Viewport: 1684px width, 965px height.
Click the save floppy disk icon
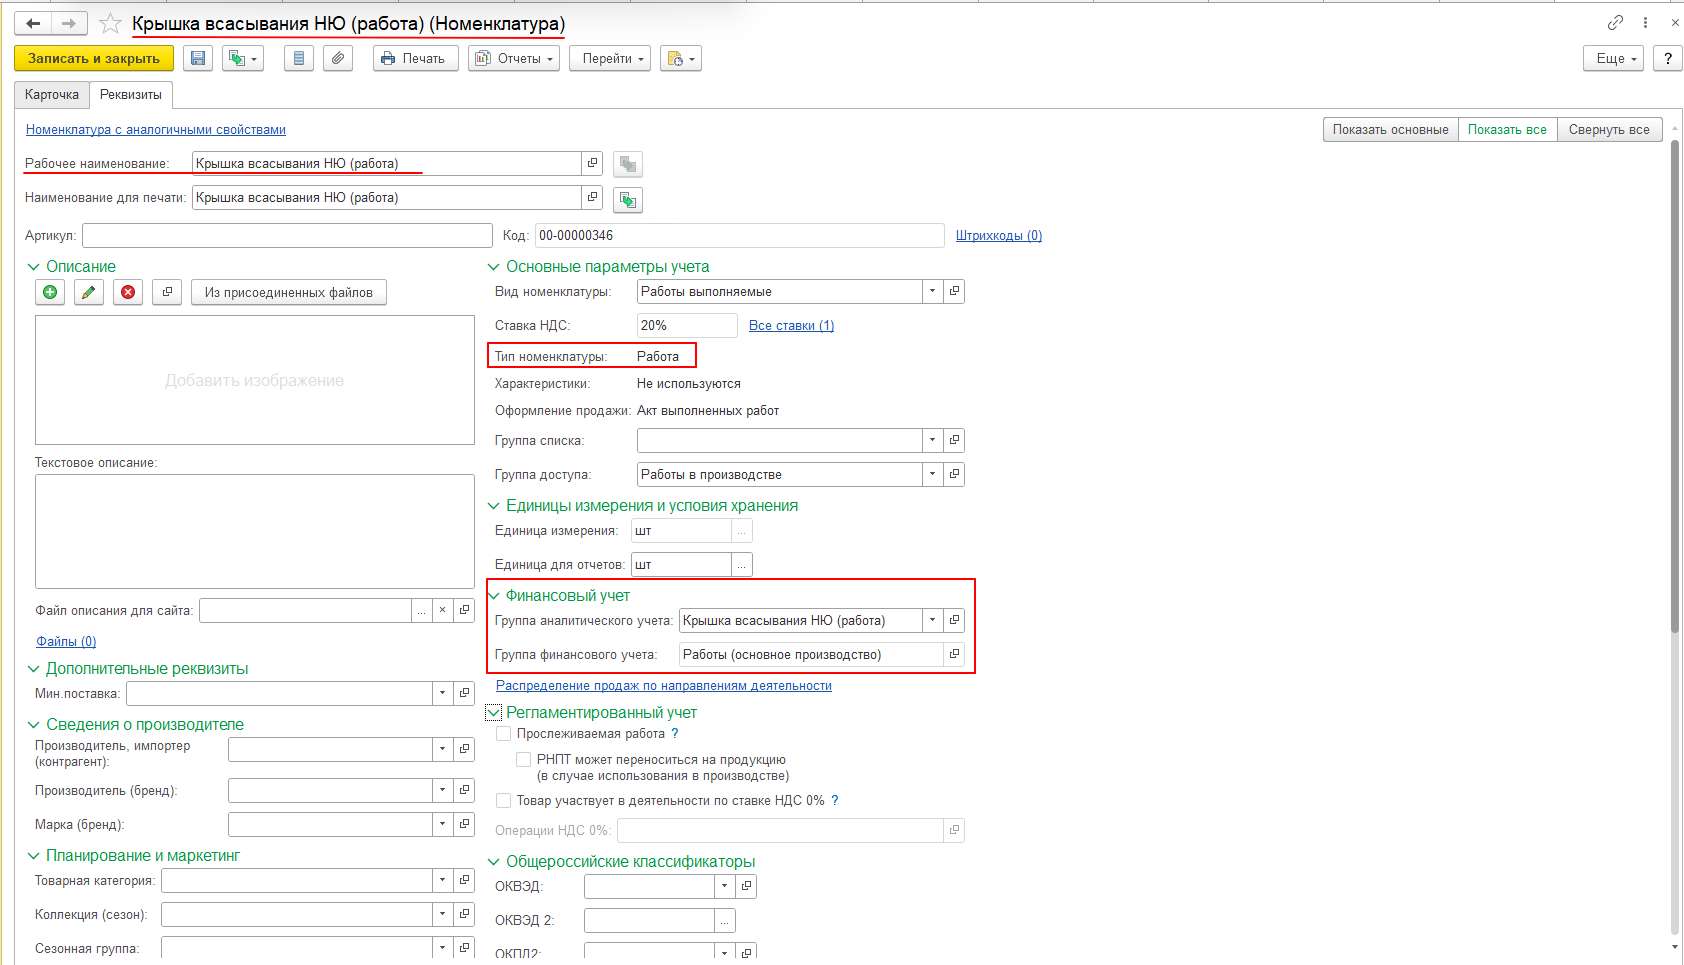click(198, 59)
